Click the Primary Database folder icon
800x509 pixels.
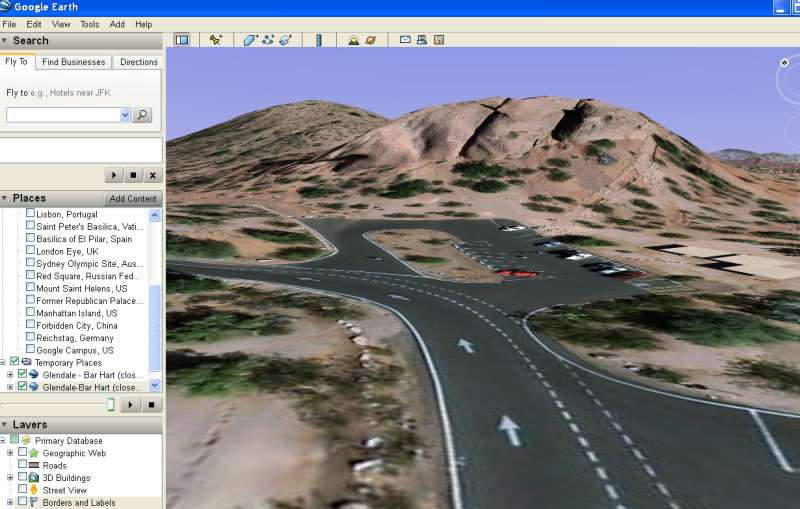click(x=26, y=440)
